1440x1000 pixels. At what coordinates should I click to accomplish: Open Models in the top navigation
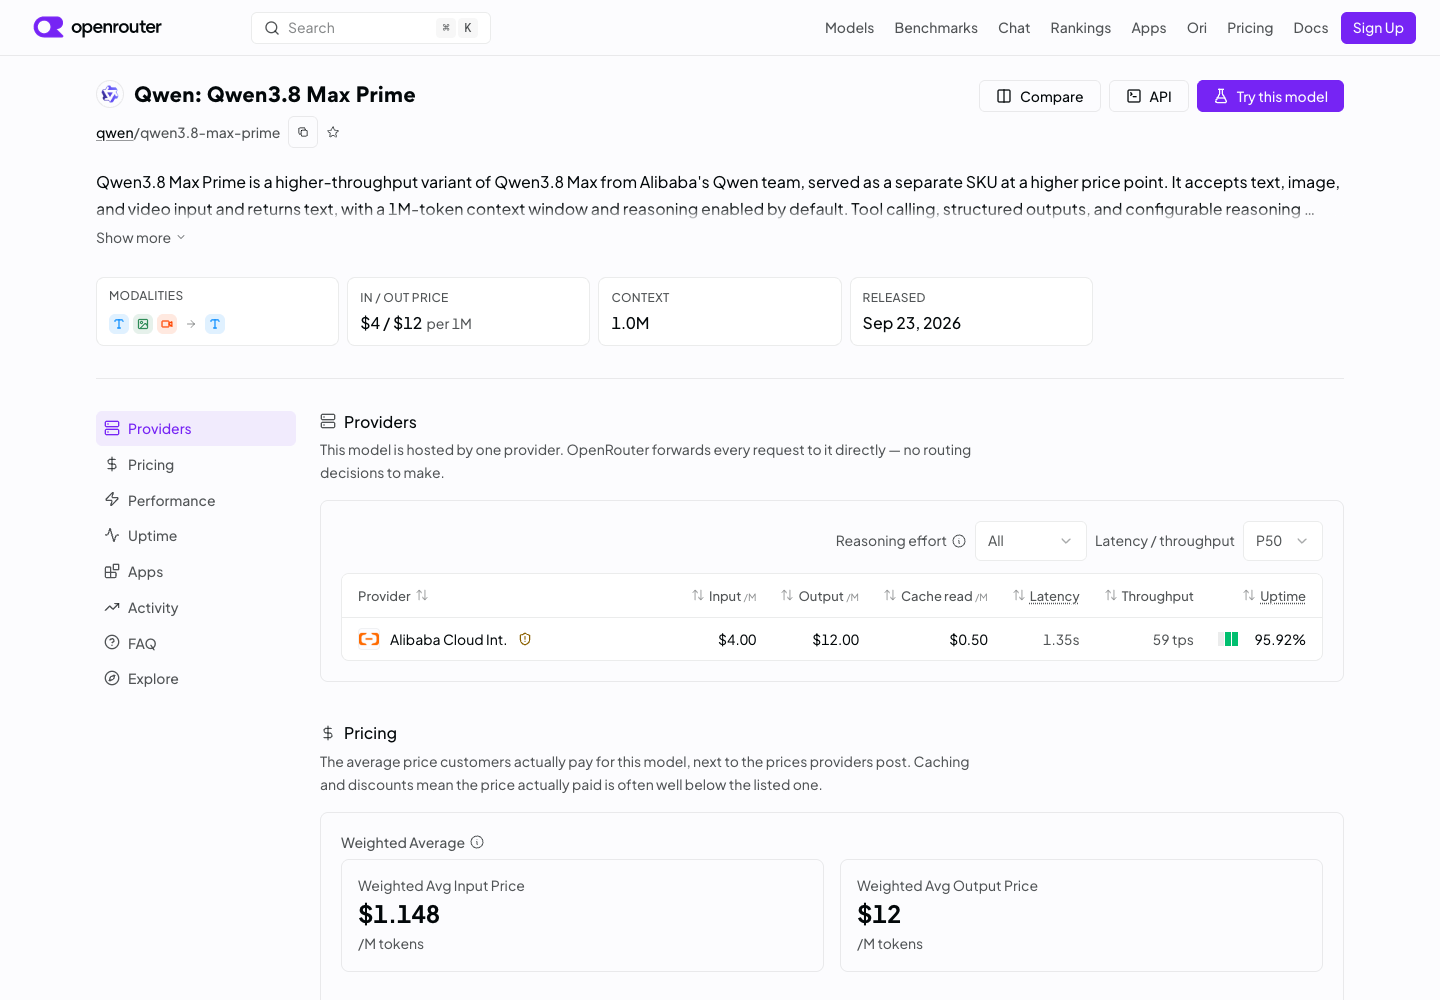click(x=849, y=28)
